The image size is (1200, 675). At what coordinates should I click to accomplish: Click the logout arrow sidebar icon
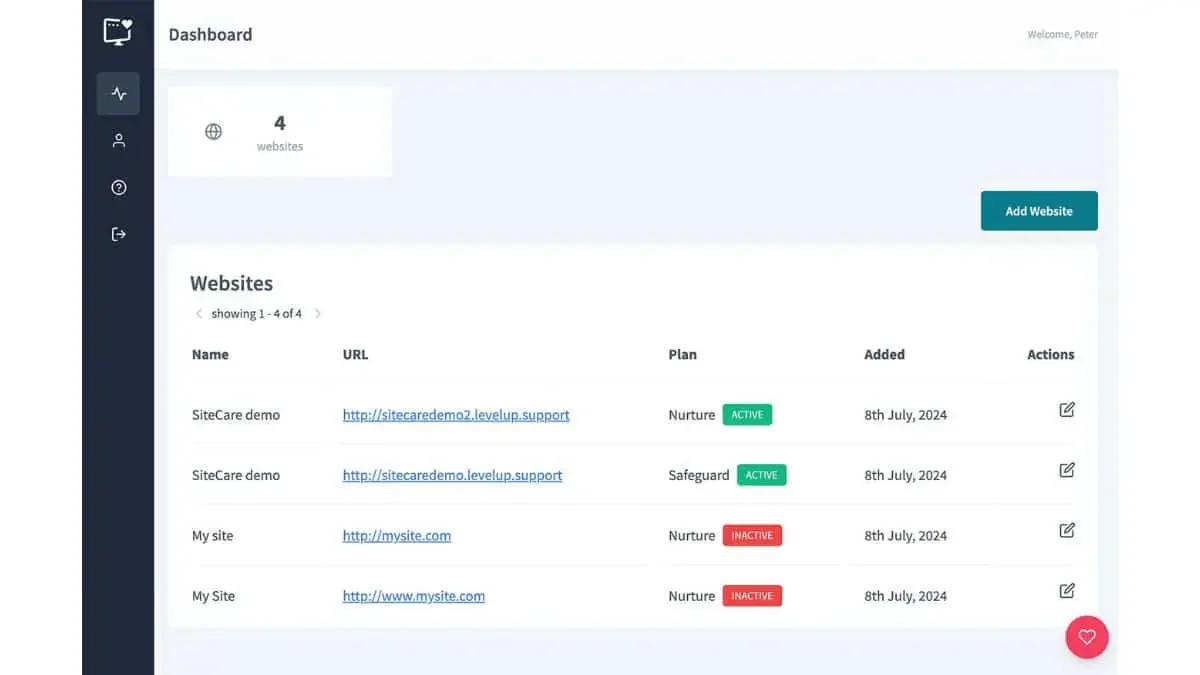click(118, 234)
